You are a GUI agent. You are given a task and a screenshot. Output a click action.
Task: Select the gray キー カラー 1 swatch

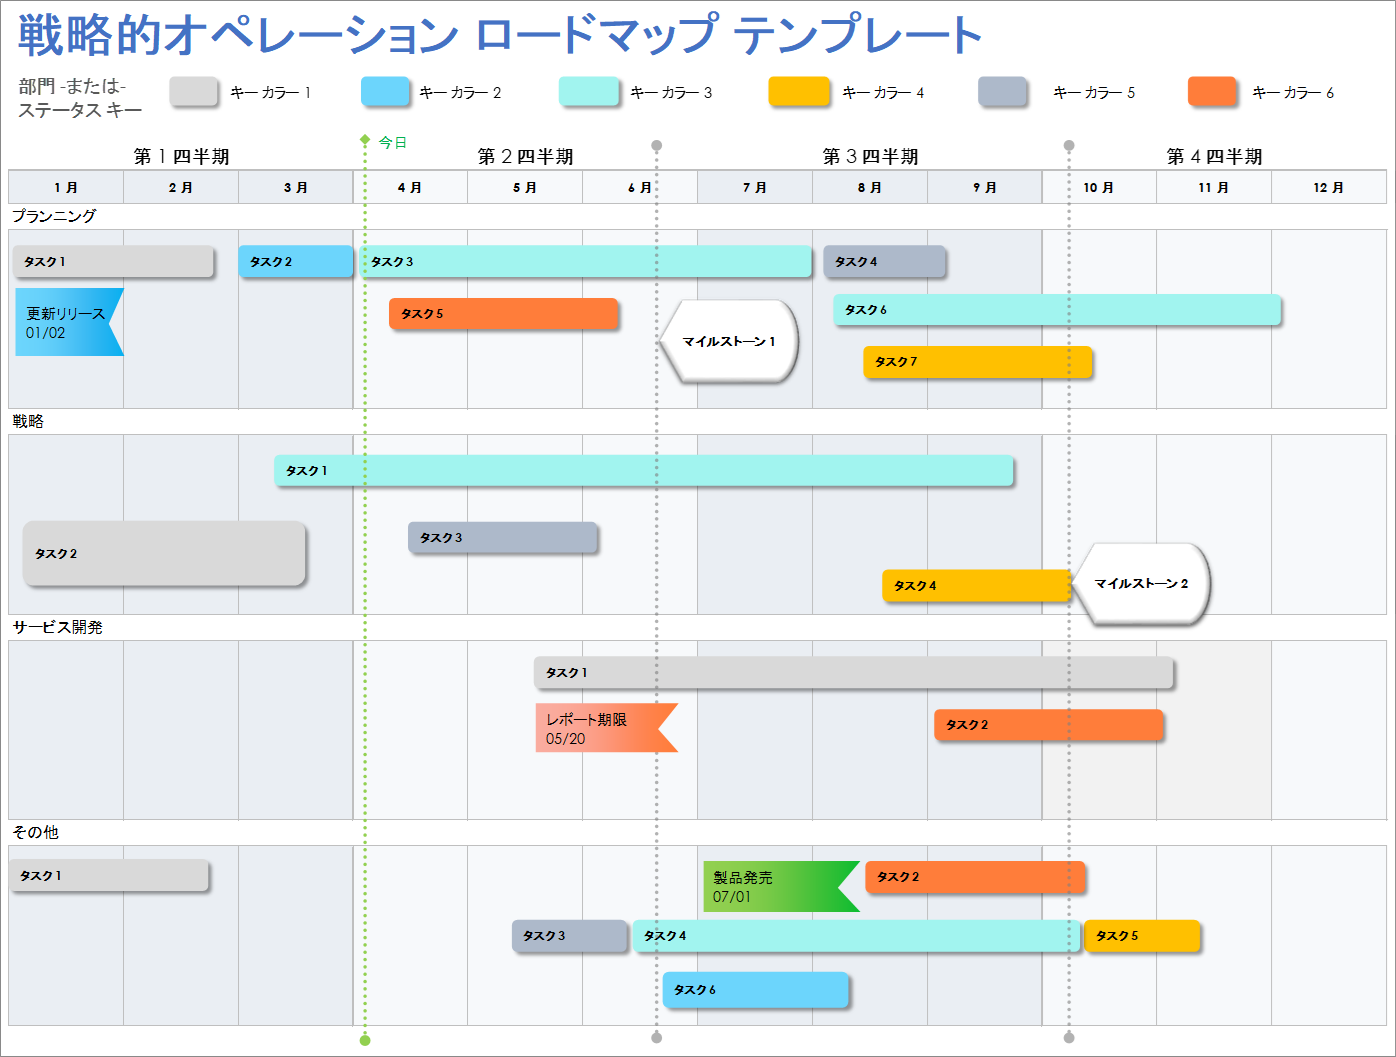pos(194,92)
